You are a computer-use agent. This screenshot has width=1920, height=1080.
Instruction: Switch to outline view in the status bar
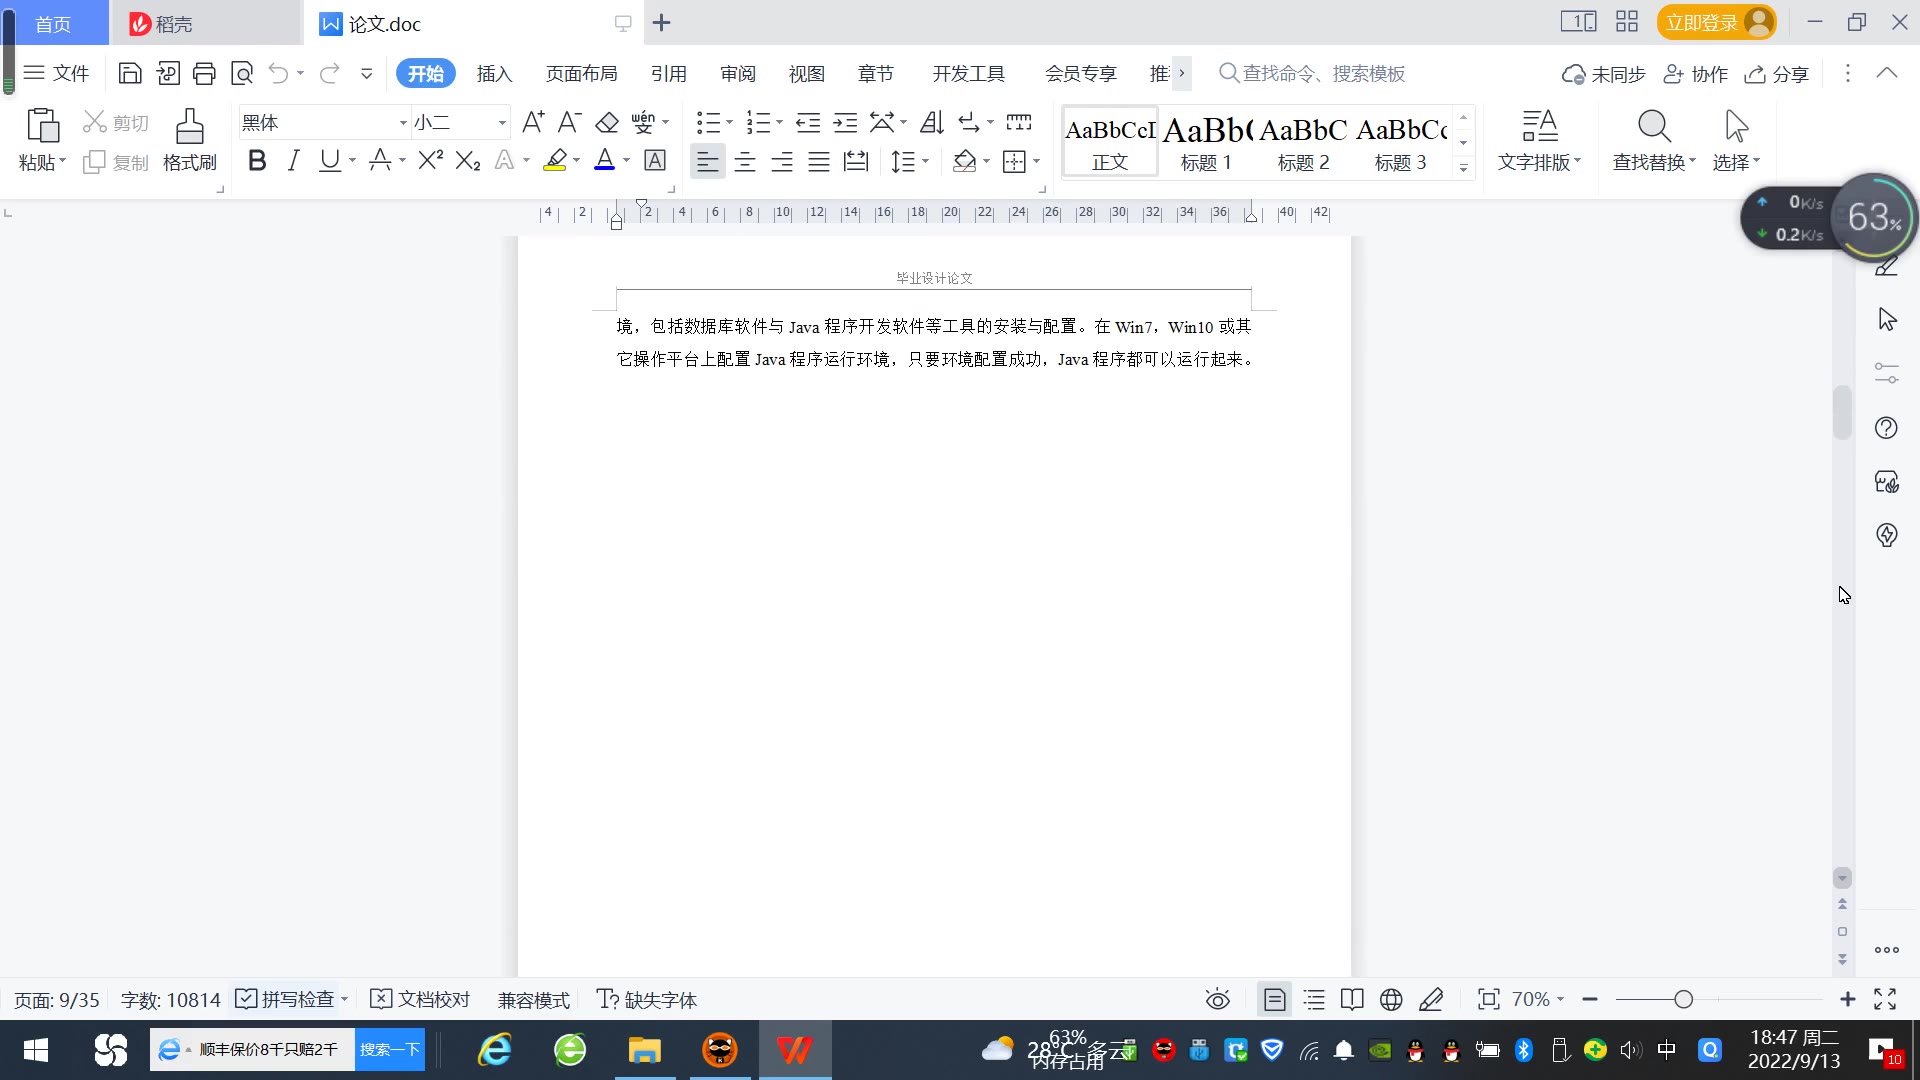[x=1314, y=999]
